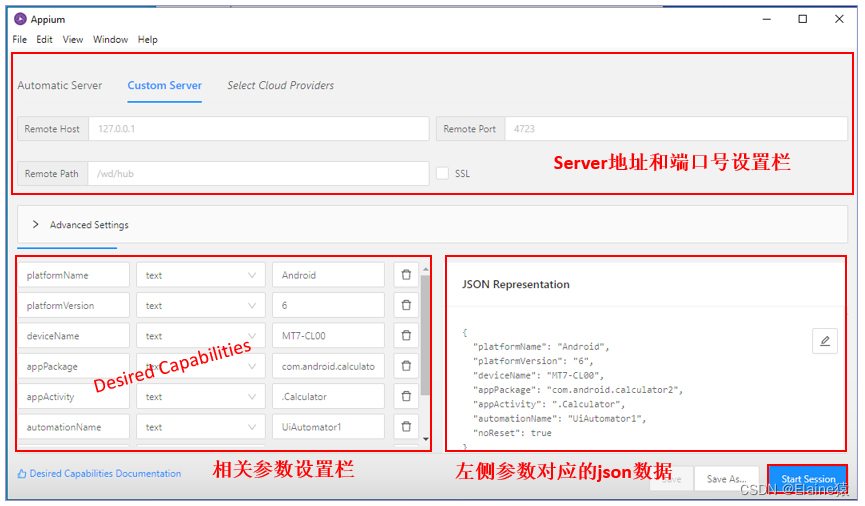Enable the SSL checkbox
The height and width of the screenshot is (506, 865).
click(x=442, y=173)
